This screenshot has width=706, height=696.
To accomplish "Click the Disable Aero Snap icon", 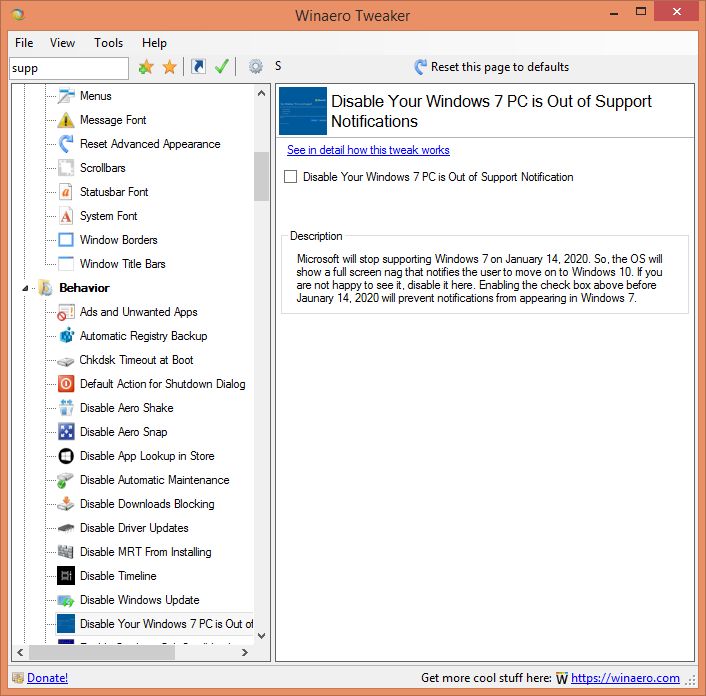I will click(x=66, y=432).
